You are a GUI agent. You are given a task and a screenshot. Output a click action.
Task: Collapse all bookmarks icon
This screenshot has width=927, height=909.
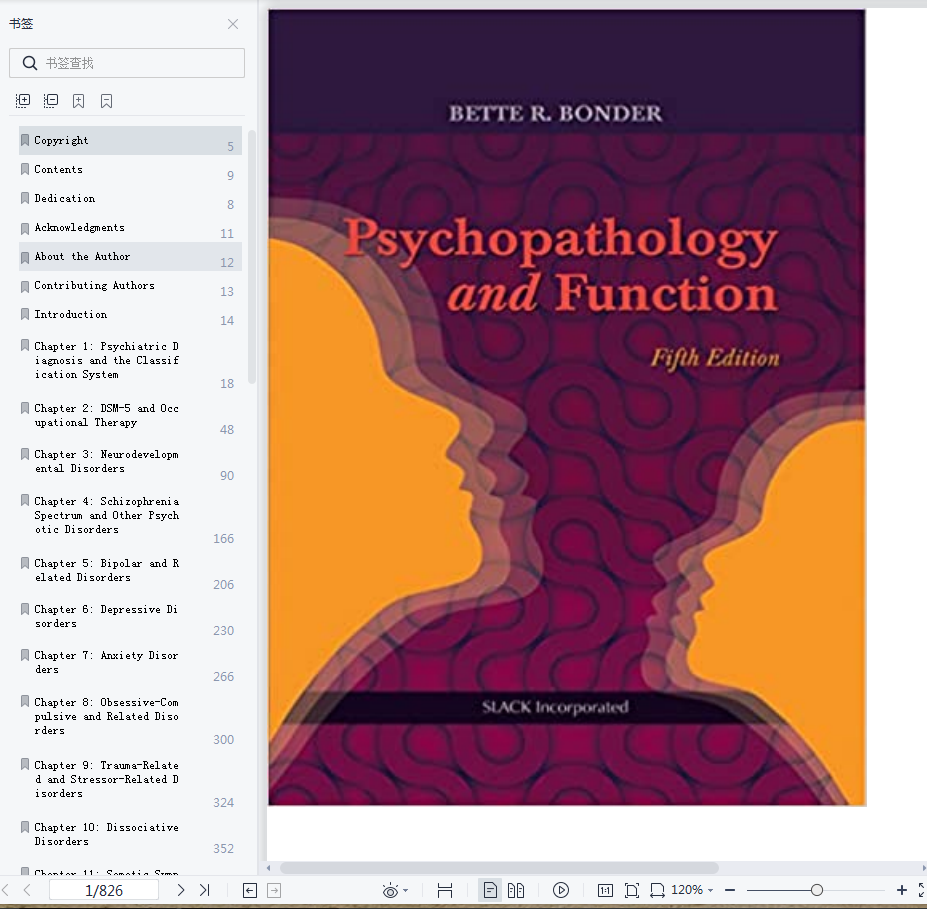[x=51, y=100]
